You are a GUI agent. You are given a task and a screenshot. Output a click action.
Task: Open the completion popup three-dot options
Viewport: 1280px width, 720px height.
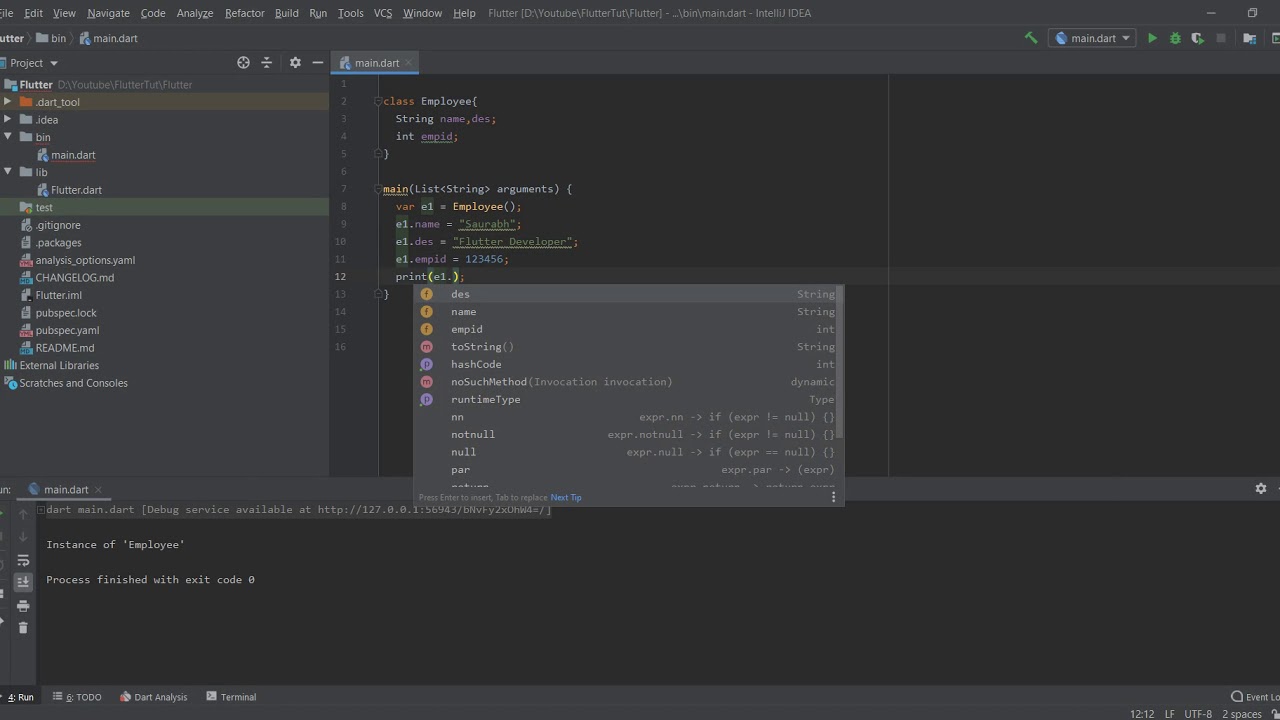click(833, 497)
